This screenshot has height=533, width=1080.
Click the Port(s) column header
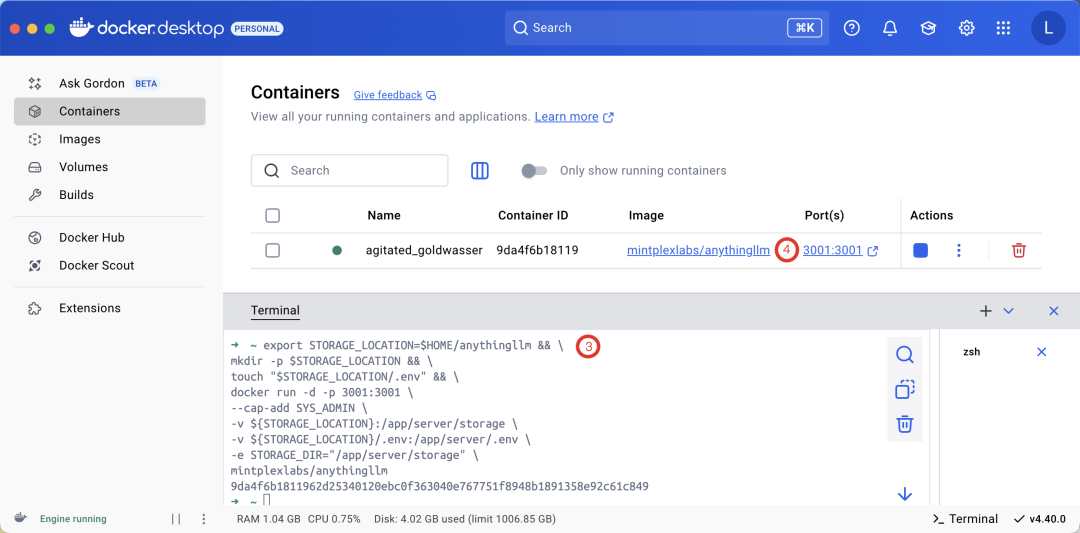click(824, 216)
